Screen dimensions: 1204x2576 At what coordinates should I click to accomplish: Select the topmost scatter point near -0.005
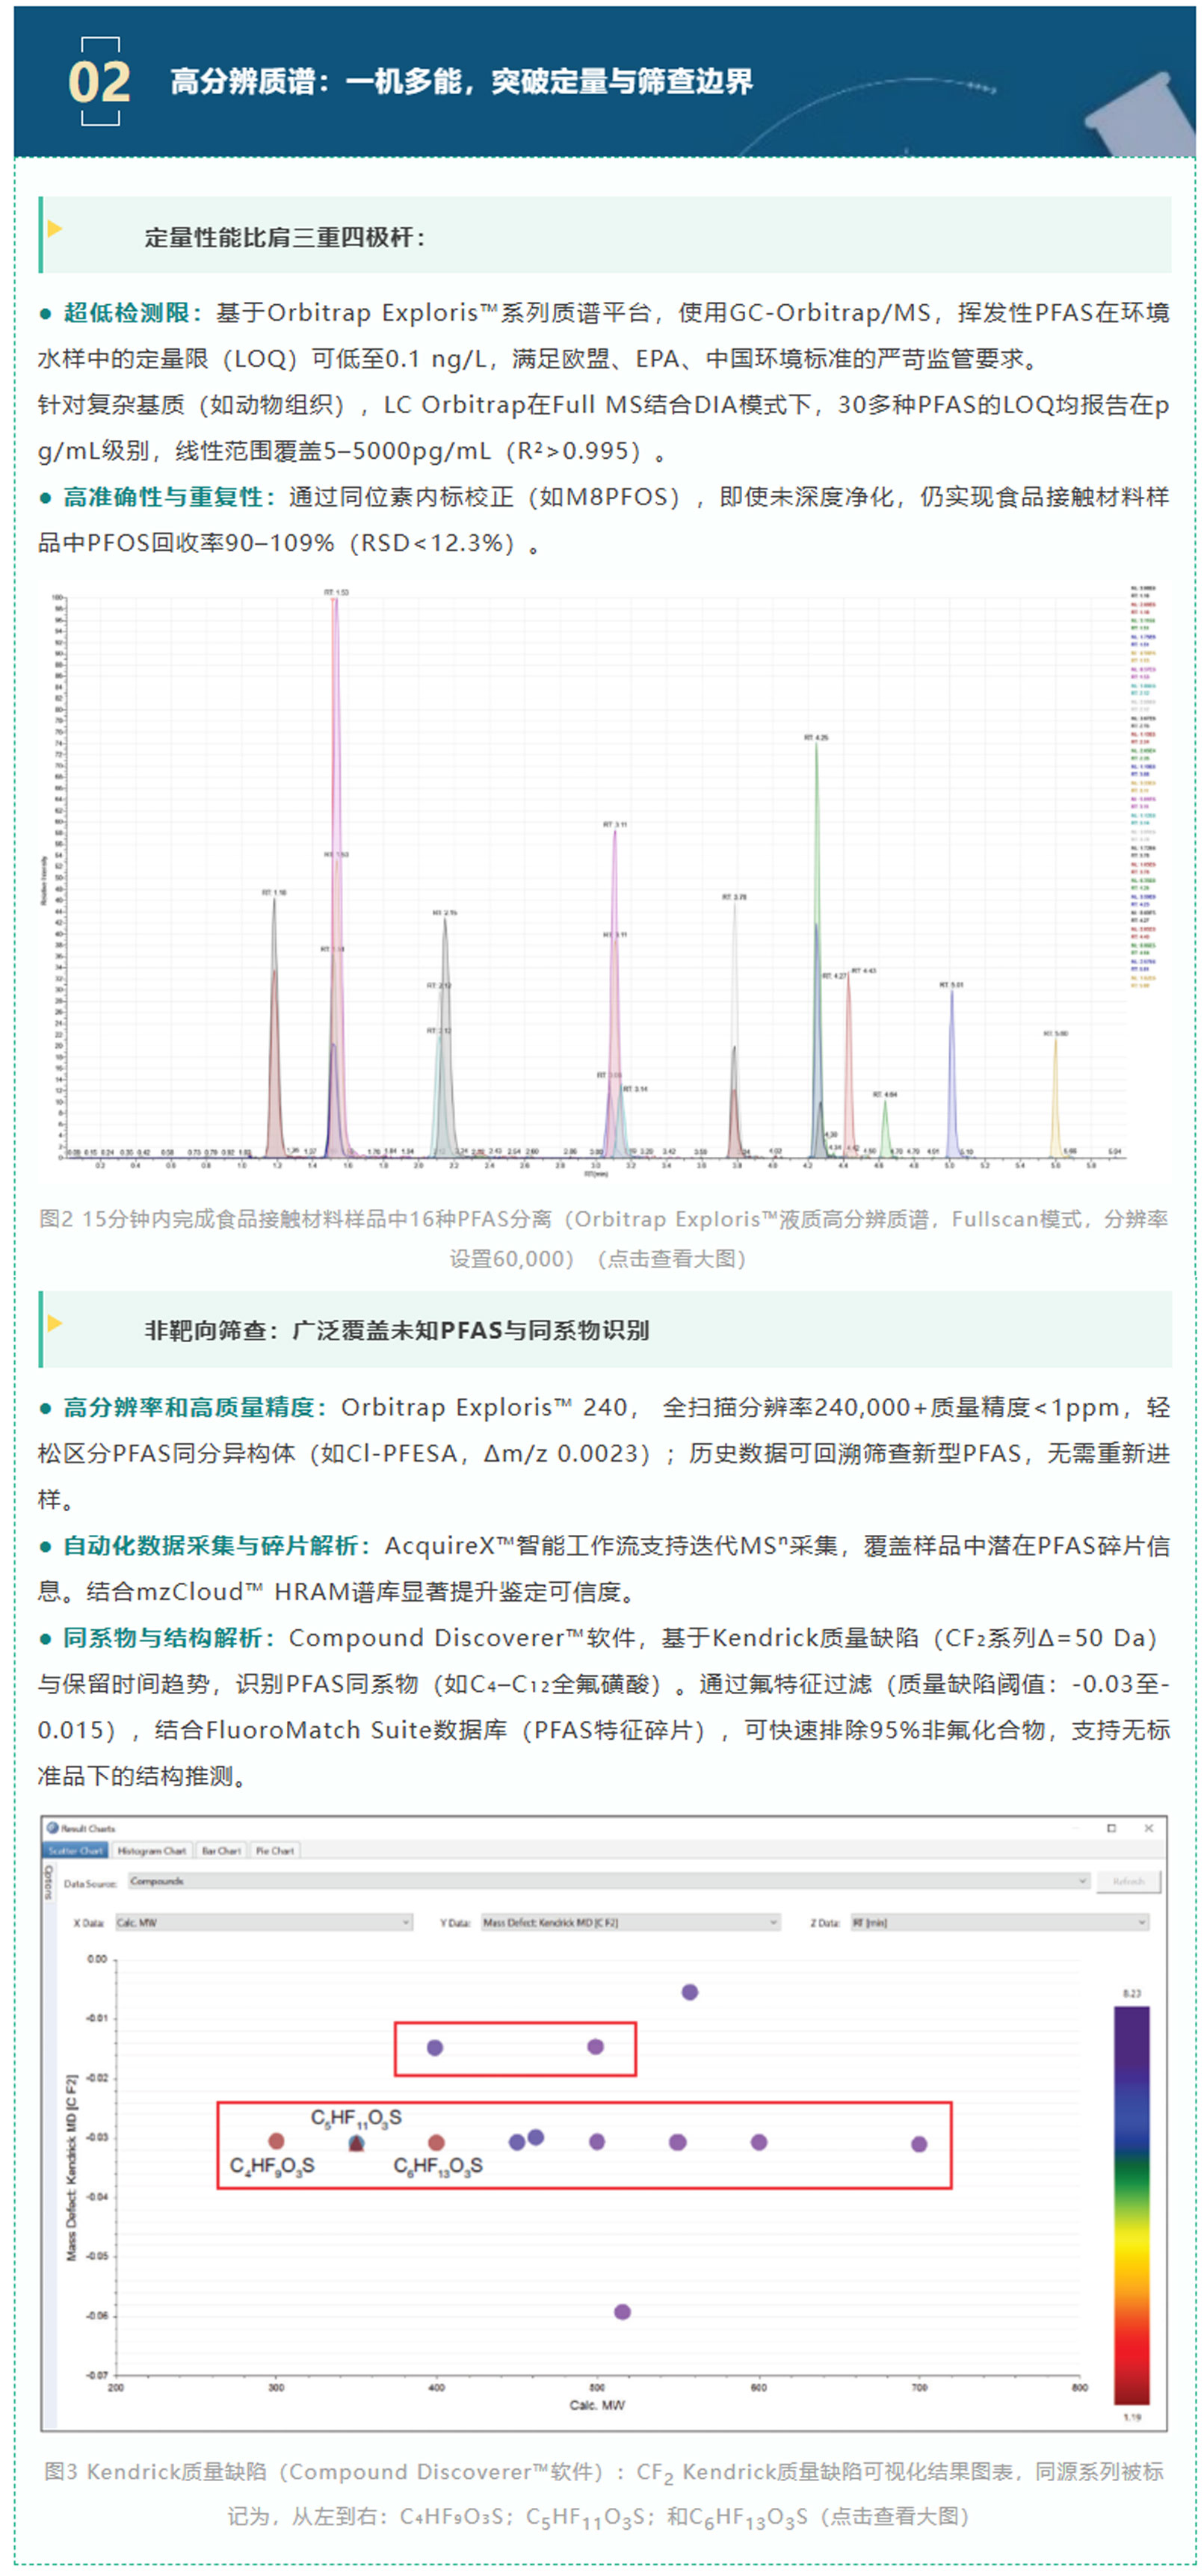(689, 1992)
